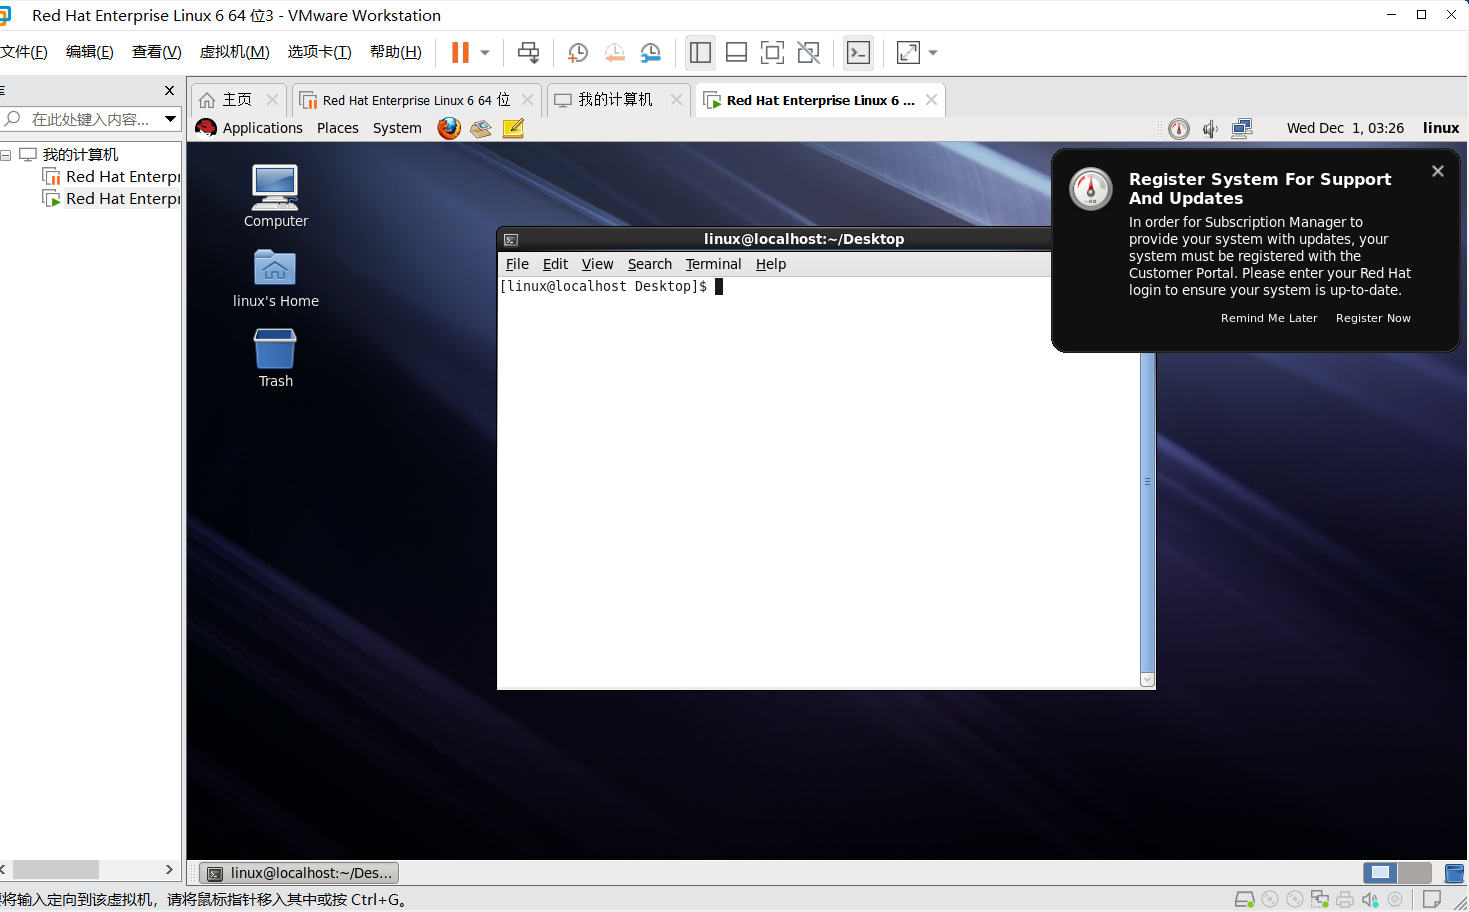
Task: Click the terminal window menu icon in titlebar
Action: click(x=511, y=240)
